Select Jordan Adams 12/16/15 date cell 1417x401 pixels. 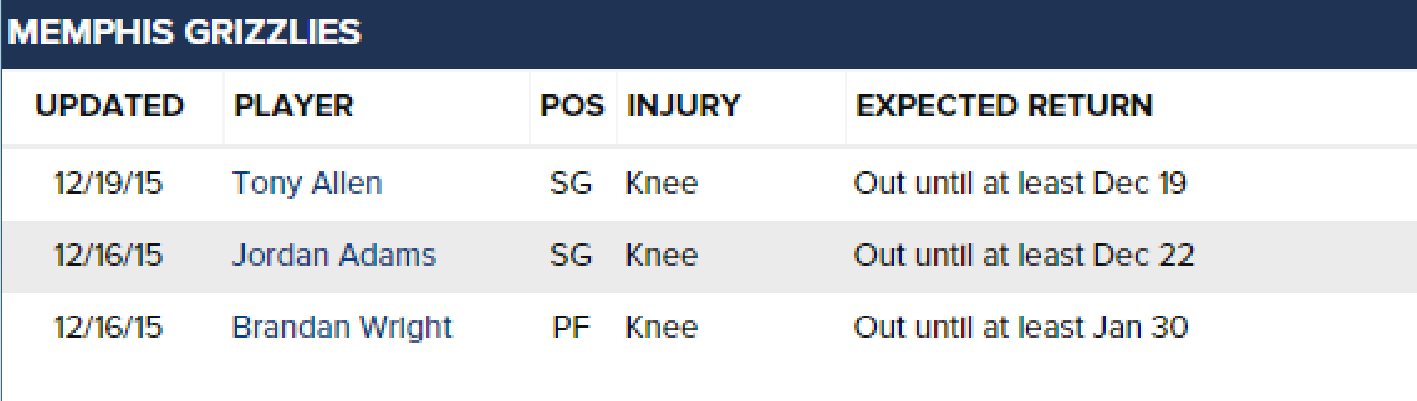(x=108, y=256)
